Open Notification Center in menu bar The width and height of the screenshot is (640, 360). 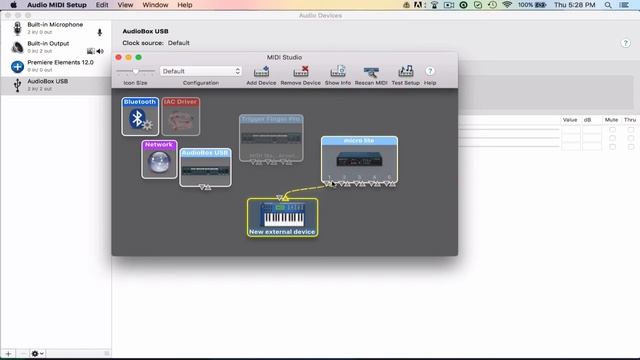point(624,5)
